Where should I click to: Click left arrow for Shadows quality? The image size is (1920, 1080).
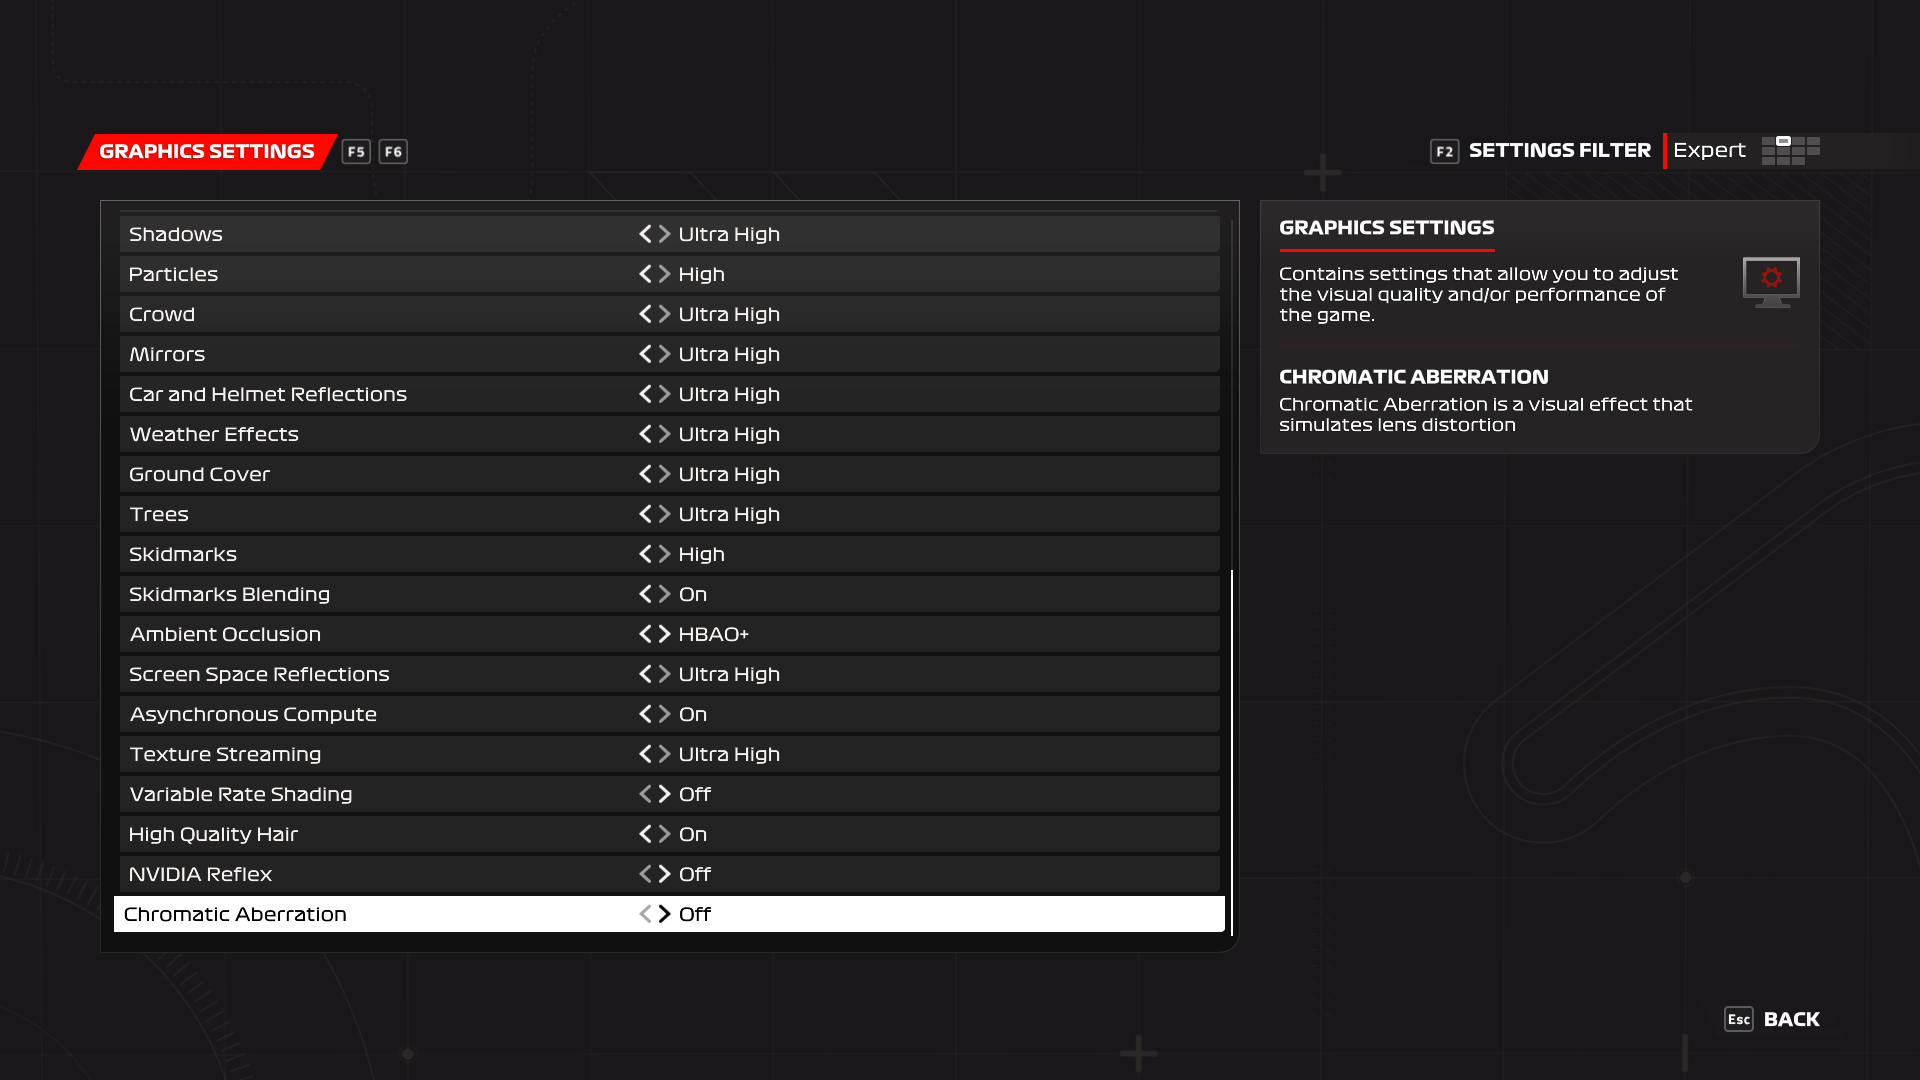645,234
